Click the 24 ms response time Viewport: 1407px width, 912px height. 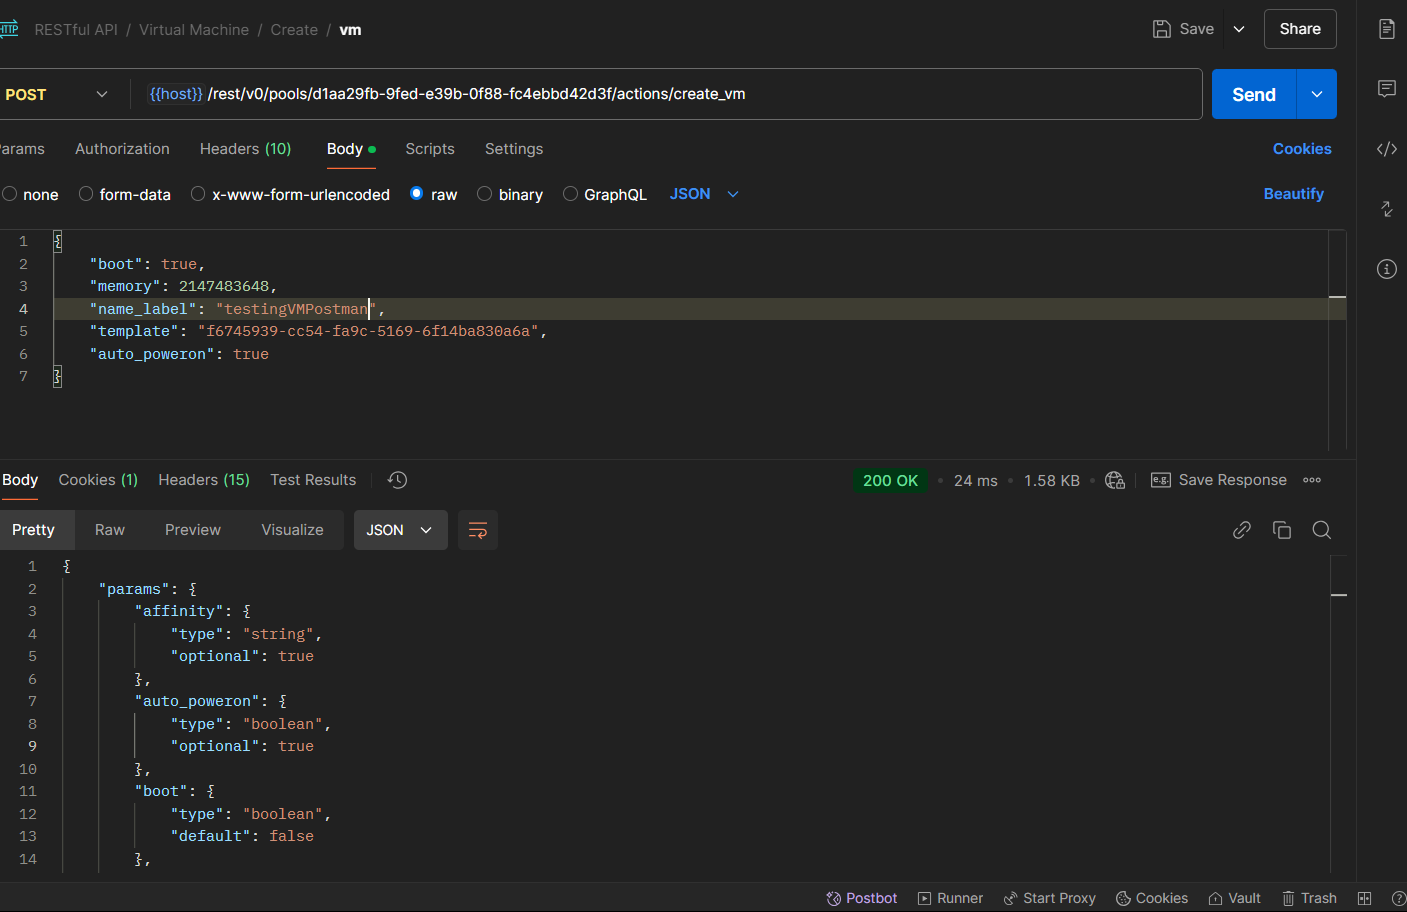click(x=976, y=481)
